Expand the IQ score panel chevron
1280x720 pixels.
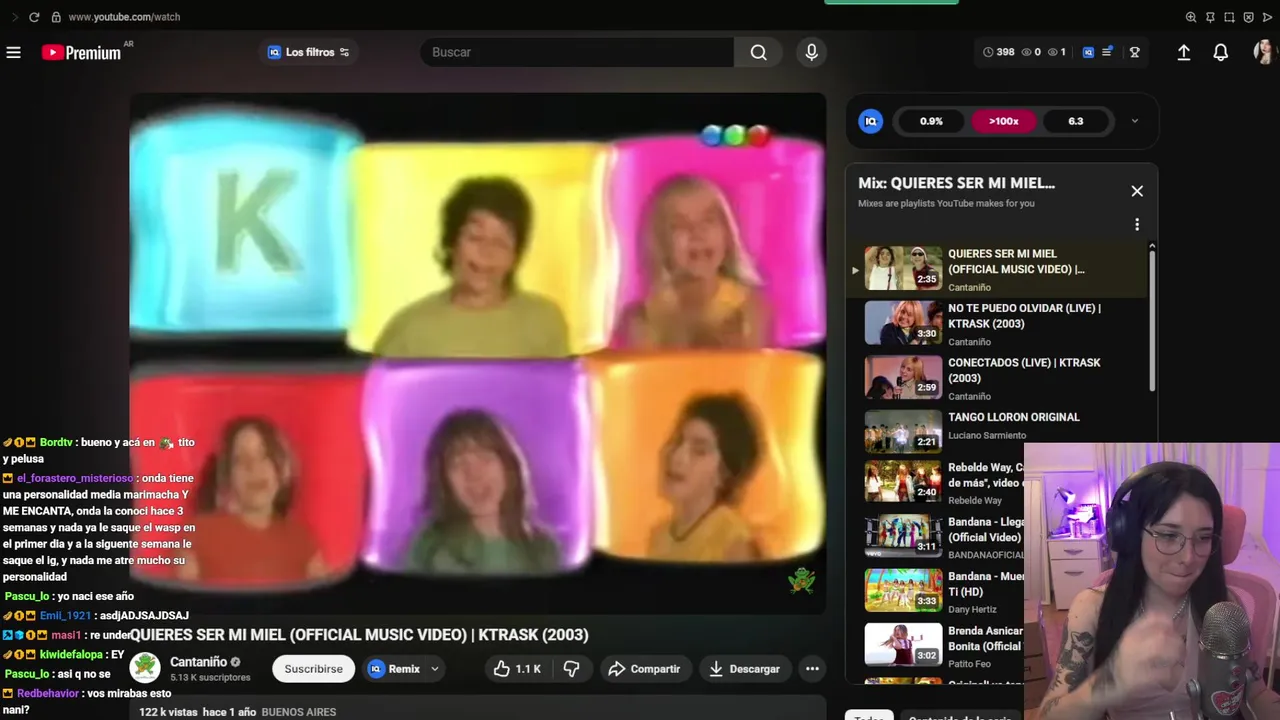(1134, 121)
